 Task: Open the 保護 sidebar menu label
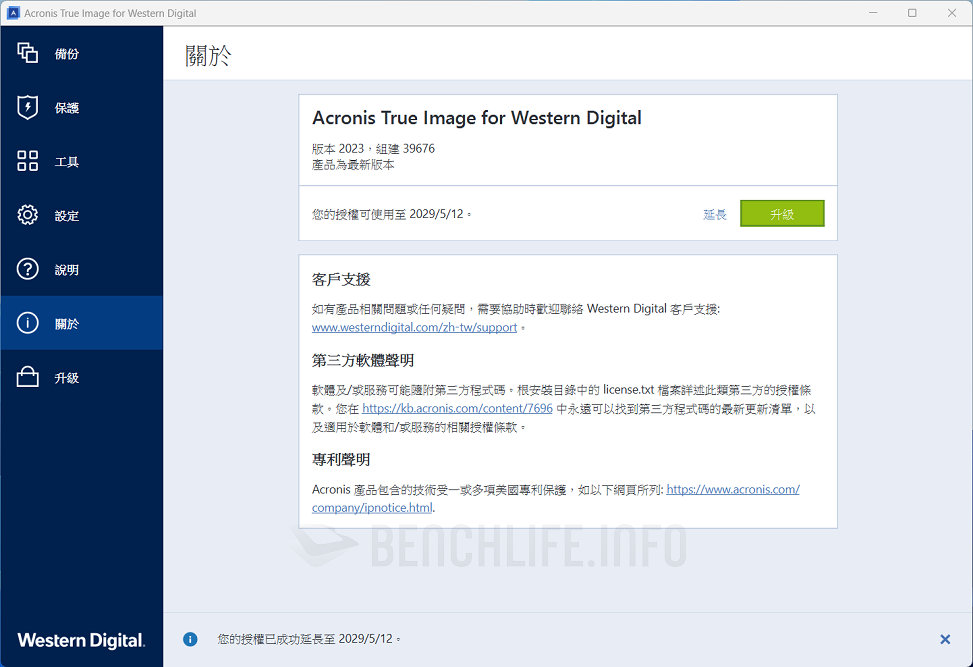[66, 108]
